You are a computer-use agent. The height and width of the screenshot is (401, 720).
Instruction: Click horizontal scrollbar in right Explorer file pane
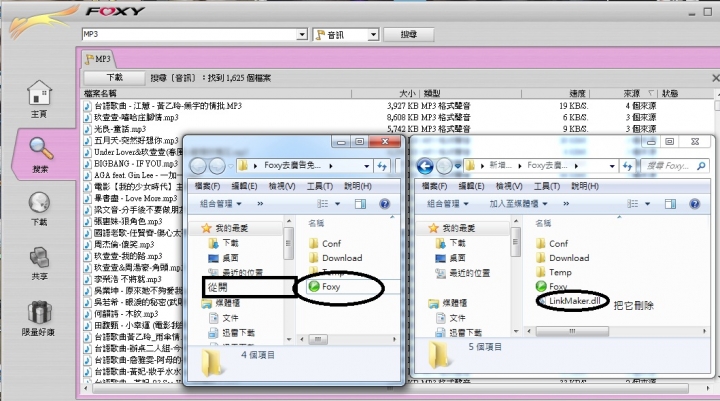pyautogui.click(x=572, y=331)
